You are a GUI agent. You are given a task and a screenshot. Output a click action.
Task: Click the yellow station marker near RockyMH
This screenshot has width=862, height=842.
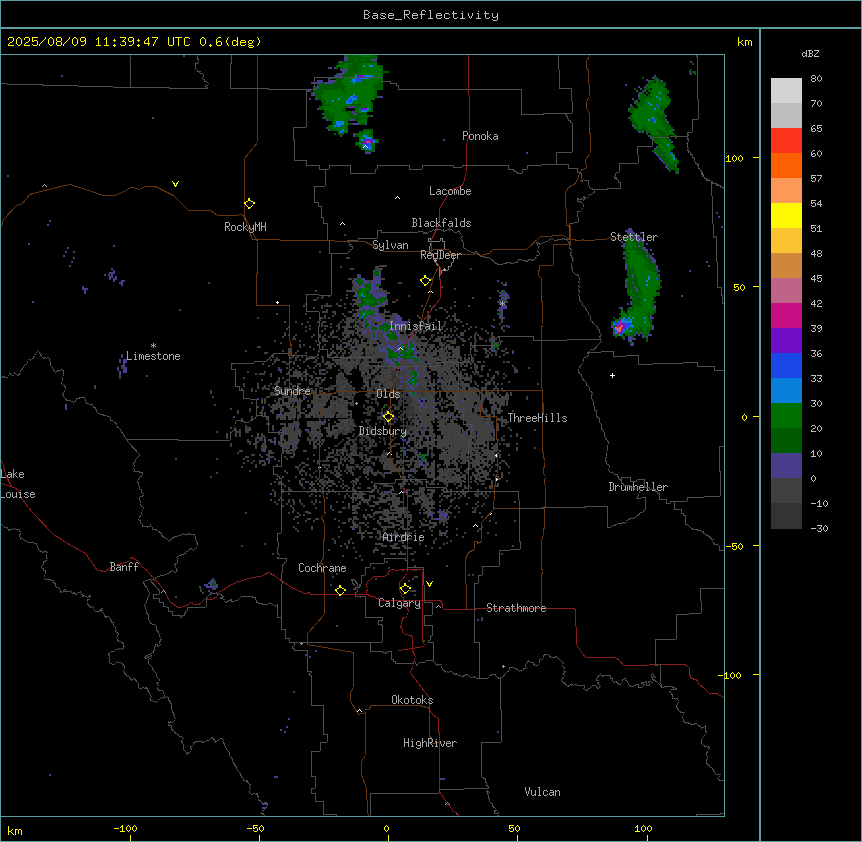(x=250, y=203)
